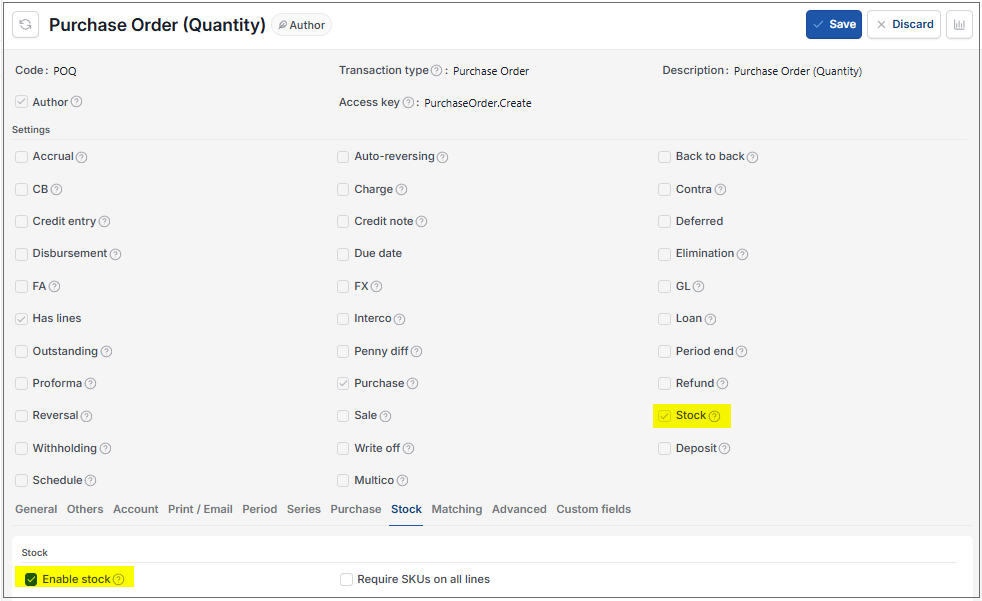982x601 pixels.
Task: Click the help icon beside Access key
Action: pyautogui.click(x=408, y=103)
